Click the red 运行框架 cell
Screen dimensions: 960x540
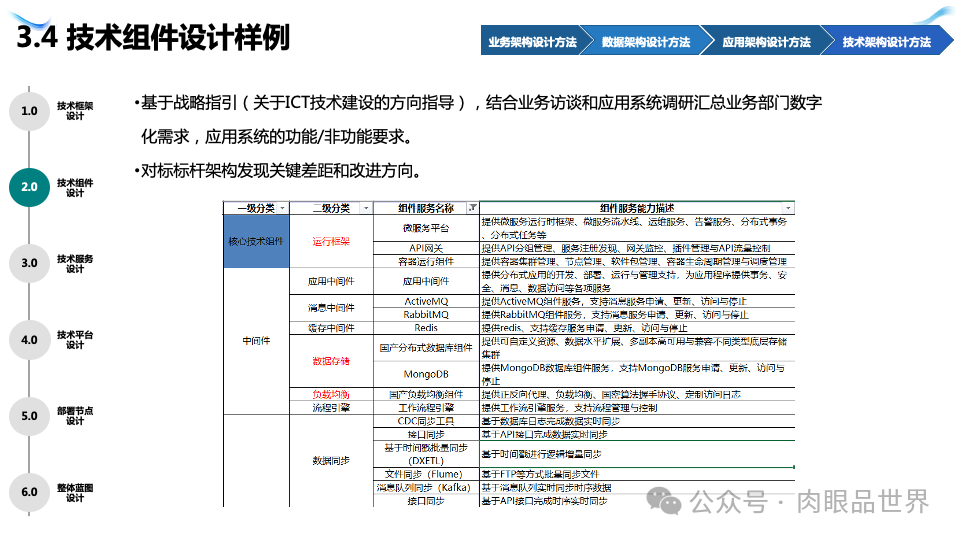coord(331,241)
